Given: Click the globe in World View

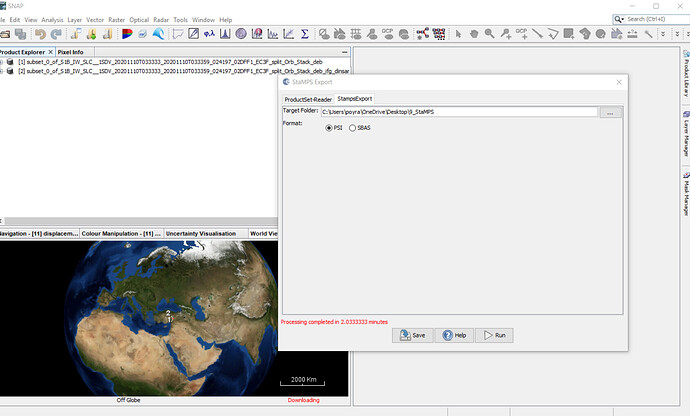Looking at the screenshot, I should point(172,318).
